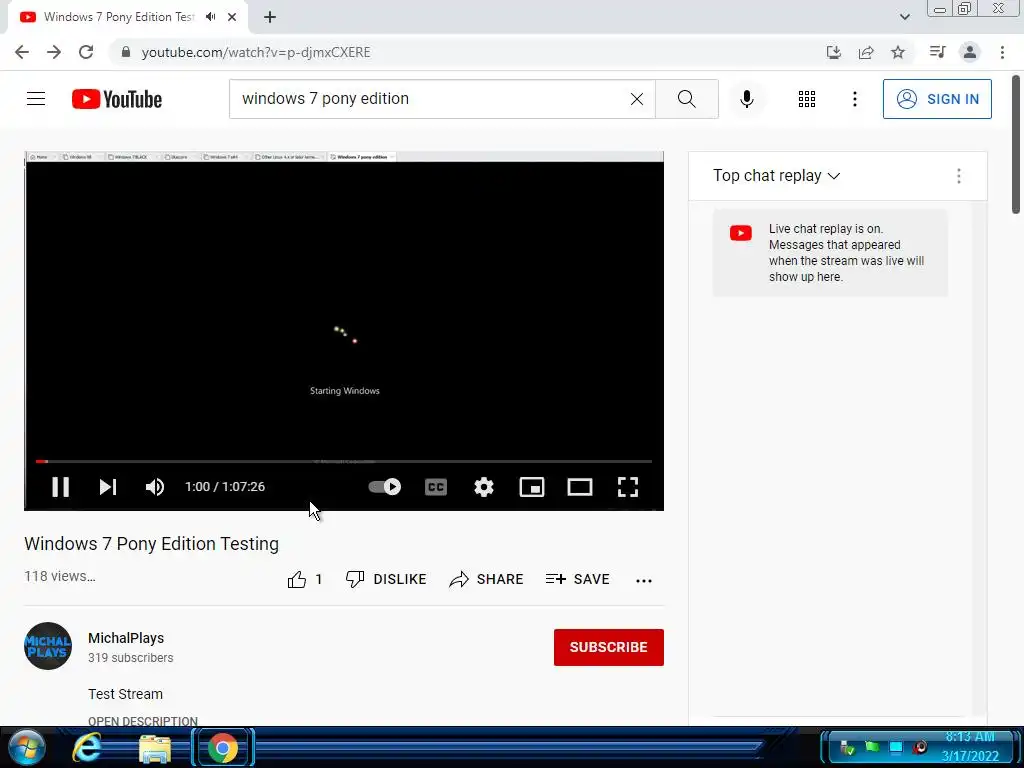This screenshot has height=768, width=1024.
Task: Open a new Chrome tab
Action: 270,18
